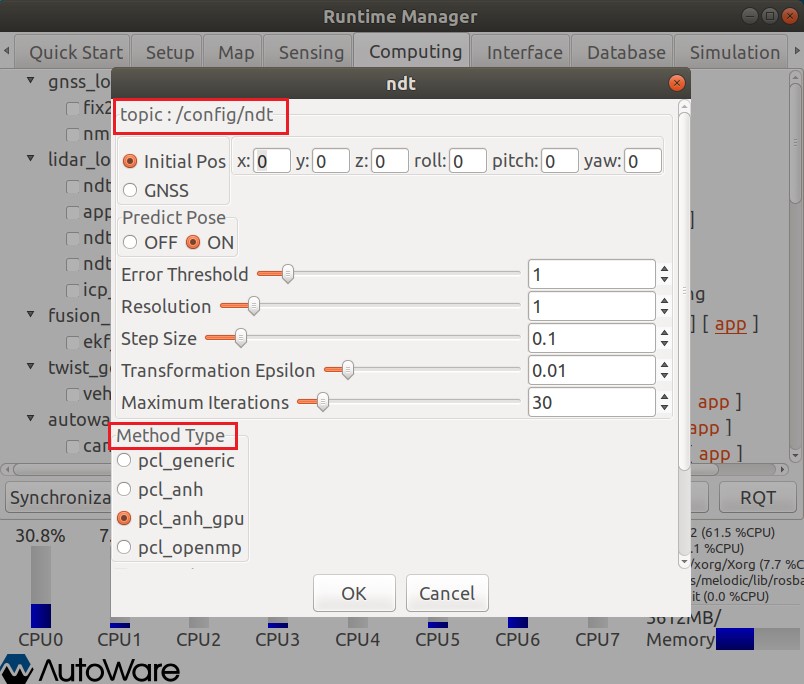Image resolution: width=804 pixels, height=684 pixels.
Task: Open the Simulation tab
Action: click(731, 52)
